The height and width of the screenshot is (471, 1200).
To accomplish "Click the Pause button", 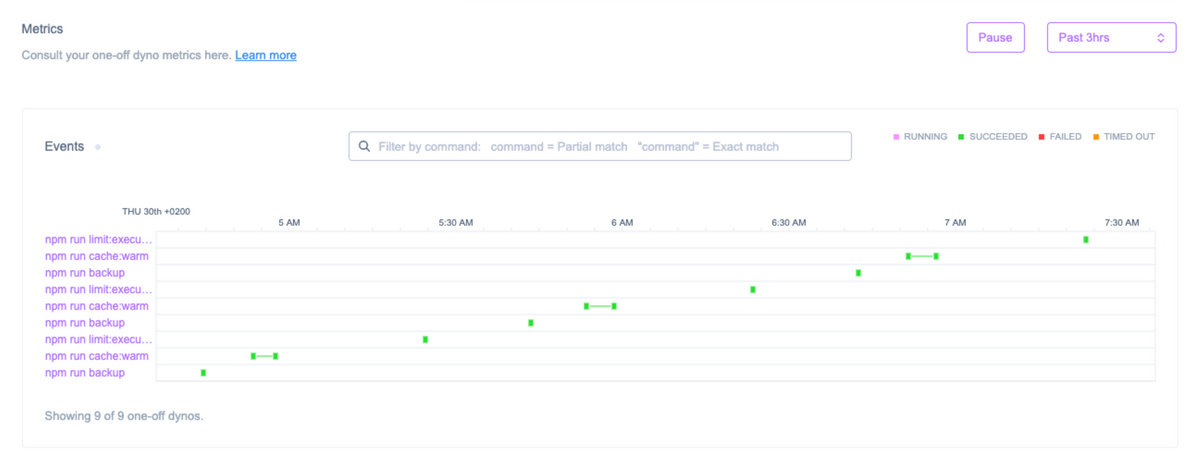I will click(x=995, y=38).
